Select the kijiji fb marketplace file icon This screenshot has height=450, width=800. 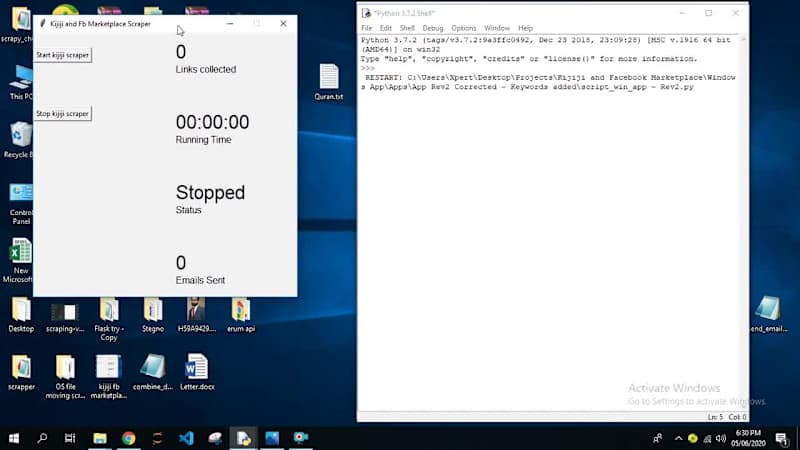[109, 377]
